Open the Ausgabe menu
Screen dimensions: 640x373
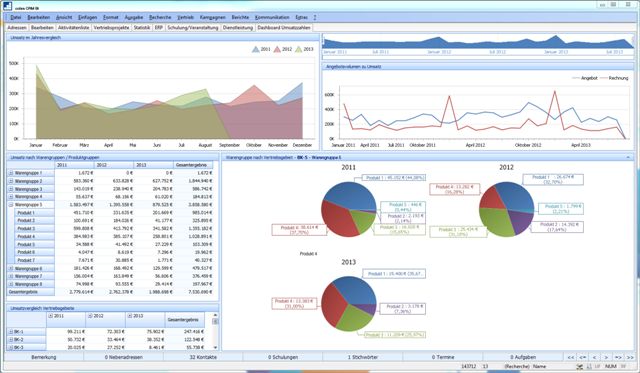coord(134,18)
